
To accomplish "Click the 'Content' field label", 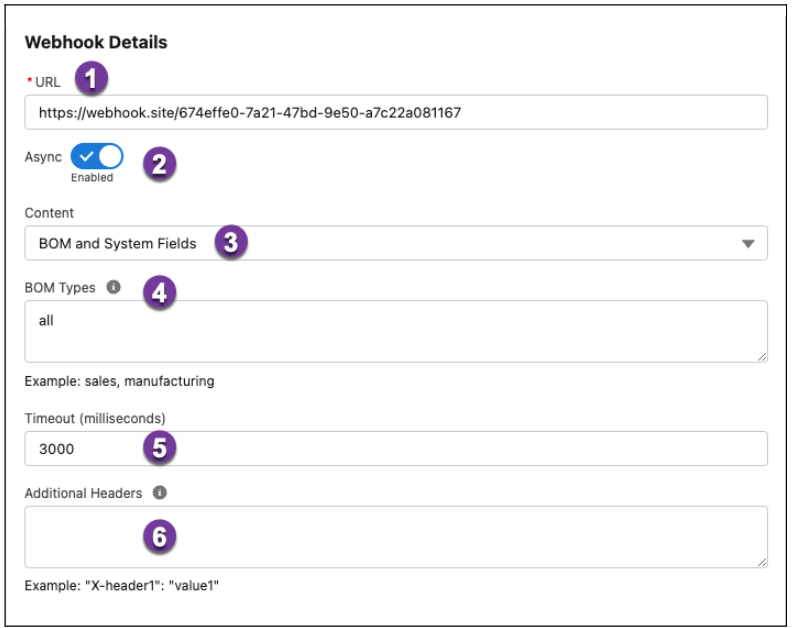I will 49,213.
